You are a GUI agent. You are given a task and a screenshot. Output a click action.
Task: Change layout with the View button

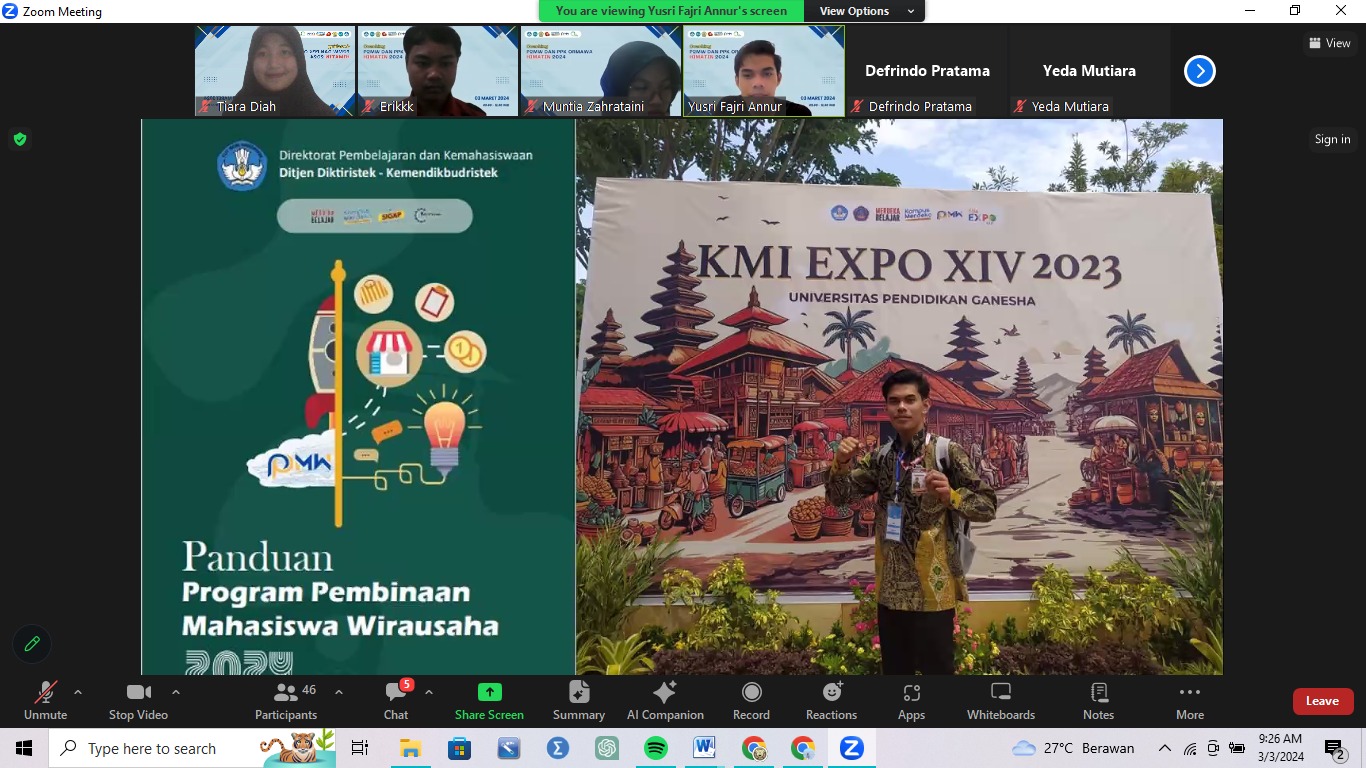click(1330, 43)
